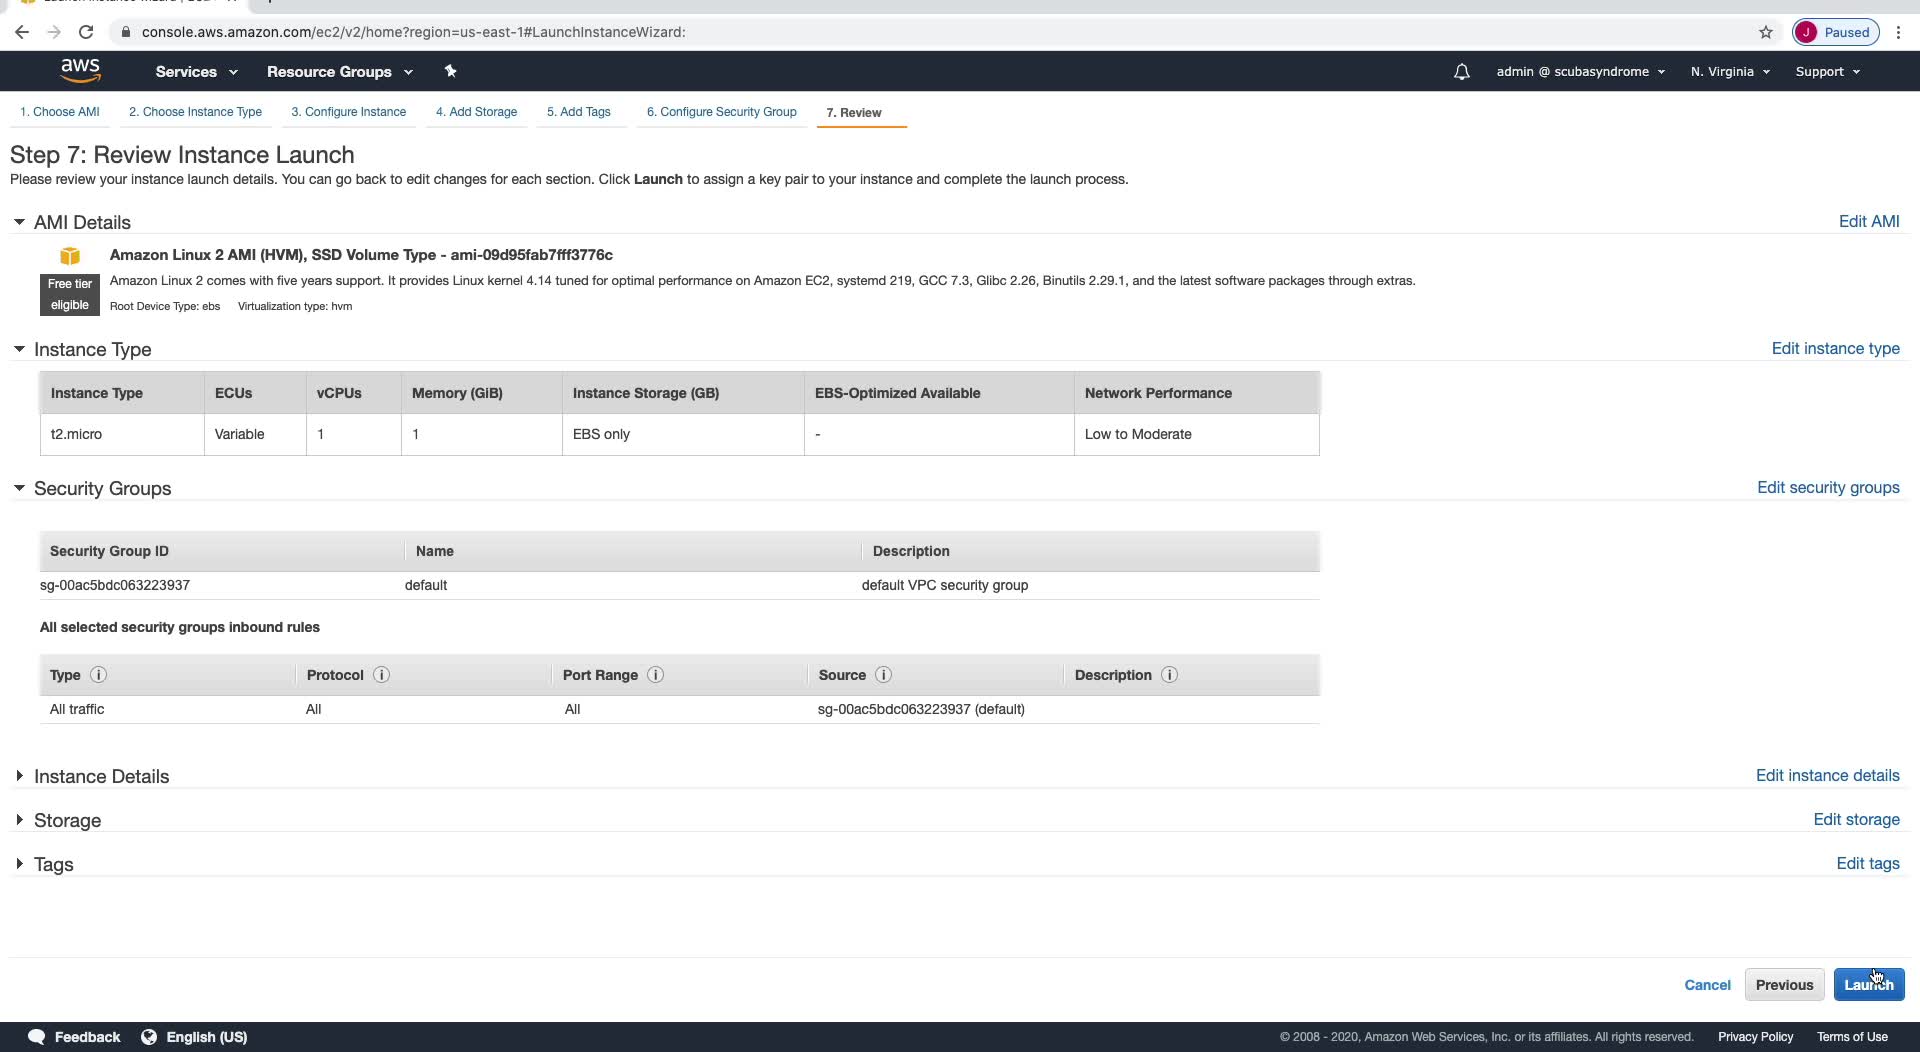1920x1052 pixels.
Task: Click the site lock icon in address bar
Action: coord(125,32)
